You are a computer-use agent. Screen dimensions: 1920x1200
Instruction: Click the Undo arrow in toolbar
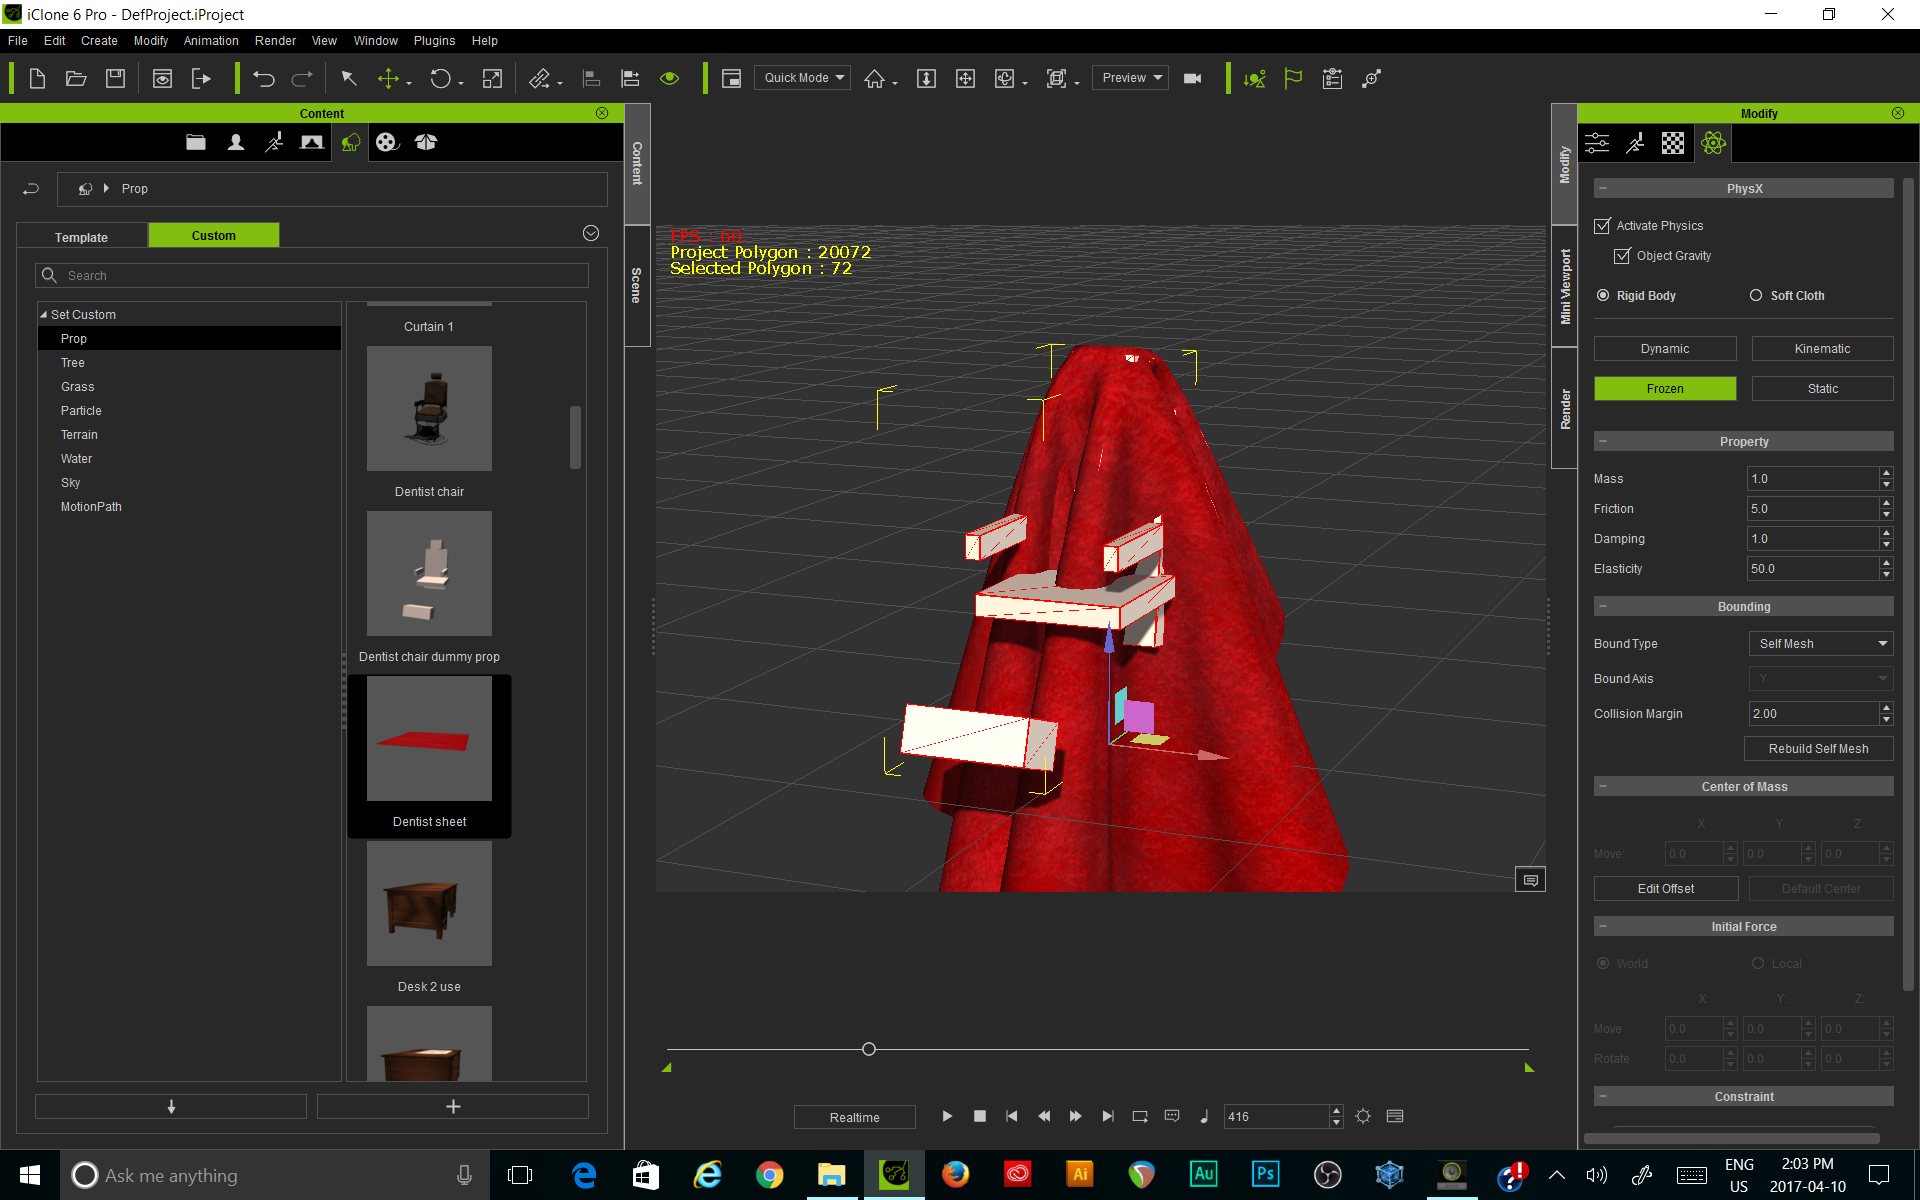[x=264, y=78]
